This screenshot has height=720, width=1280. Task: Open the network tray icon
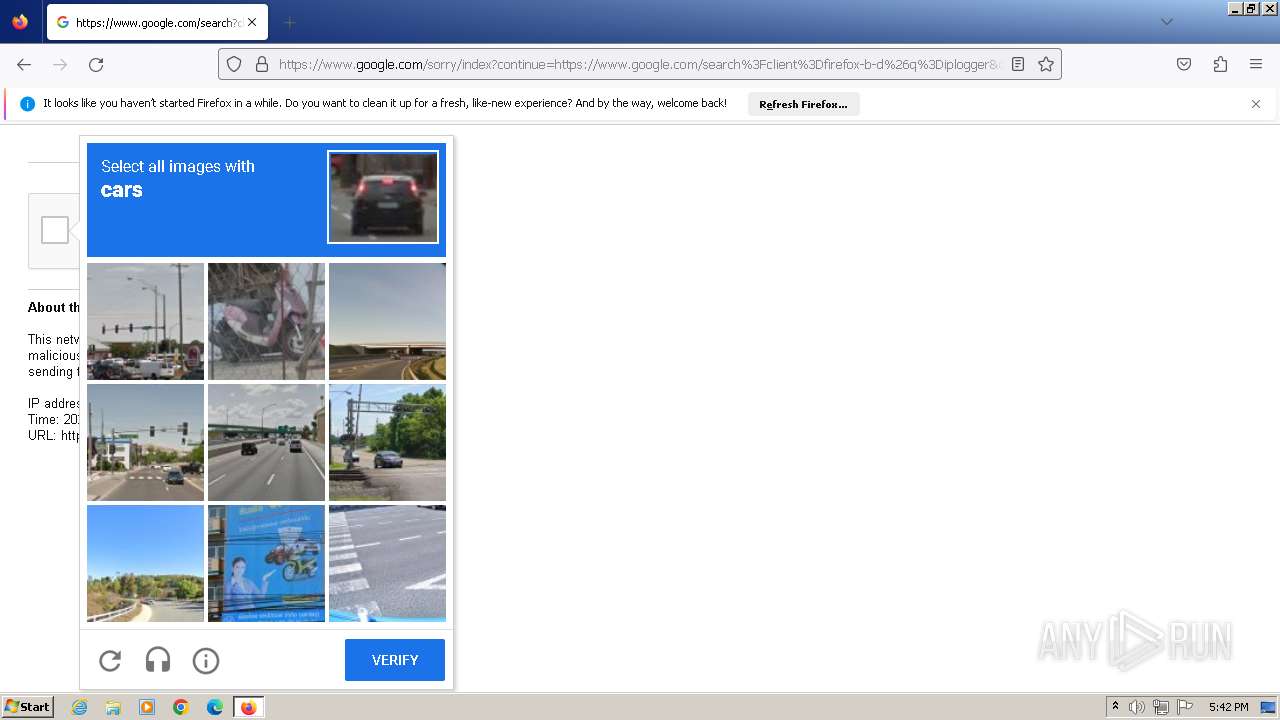point(1161,707)
